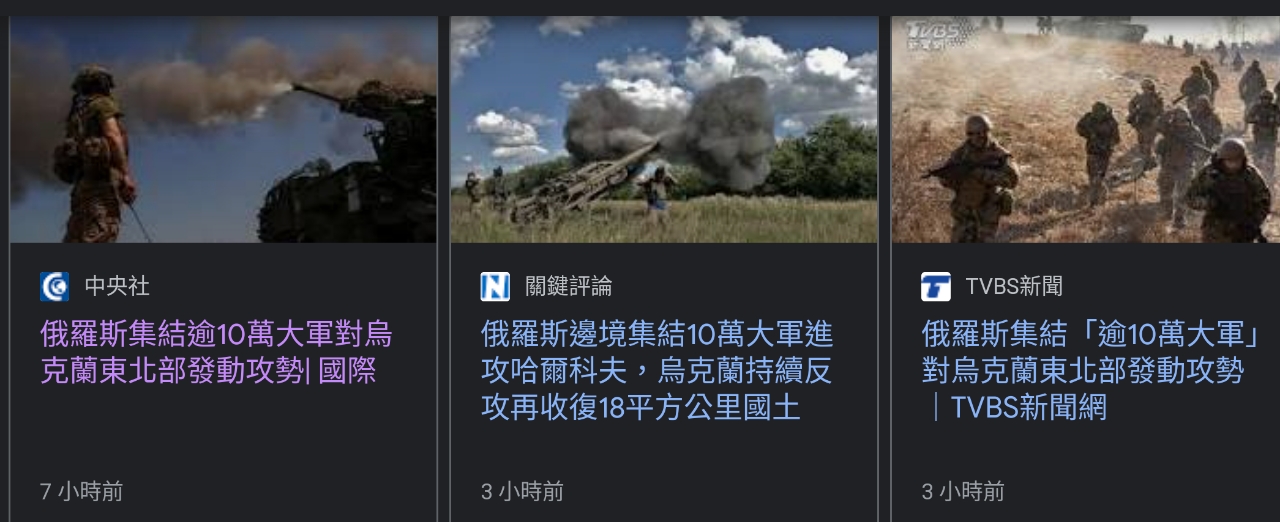The height and width of the screenshot is (522, 1280).
Task: Click the 7 小時前 timestamp
Action: pos(82,491)
